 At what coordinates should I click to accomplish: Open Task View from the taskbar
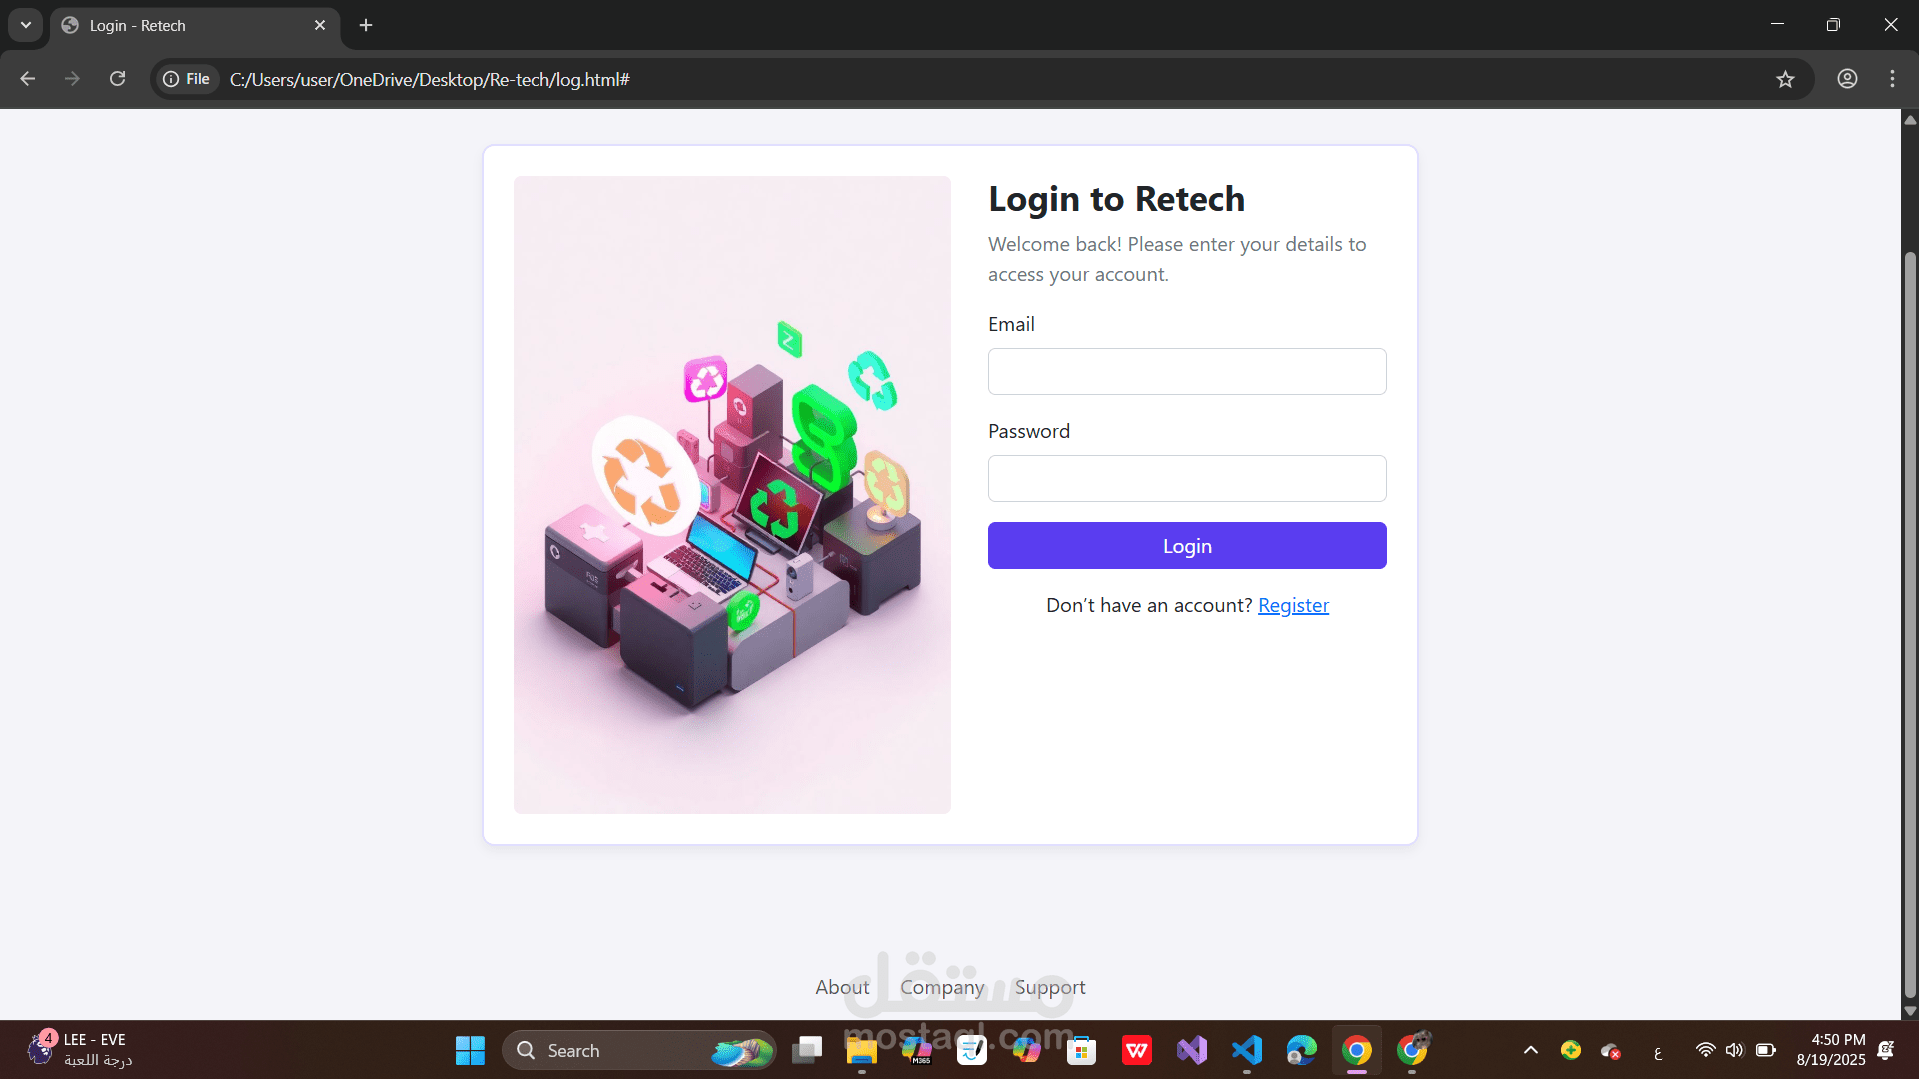coord(807,1050)
